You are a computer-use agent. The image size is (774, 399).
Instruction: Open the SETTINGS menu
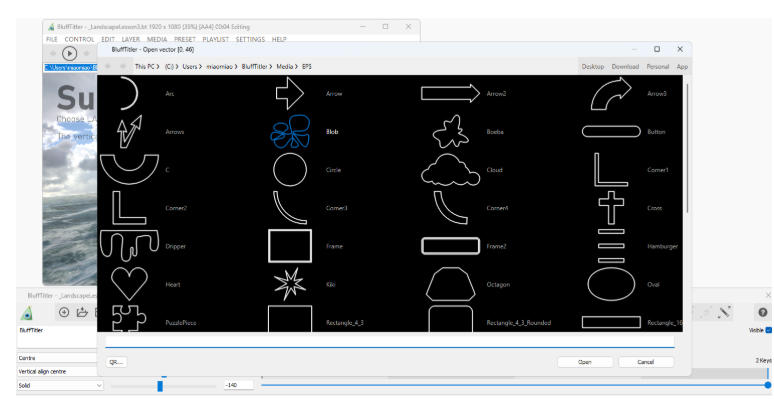point(250,39)
